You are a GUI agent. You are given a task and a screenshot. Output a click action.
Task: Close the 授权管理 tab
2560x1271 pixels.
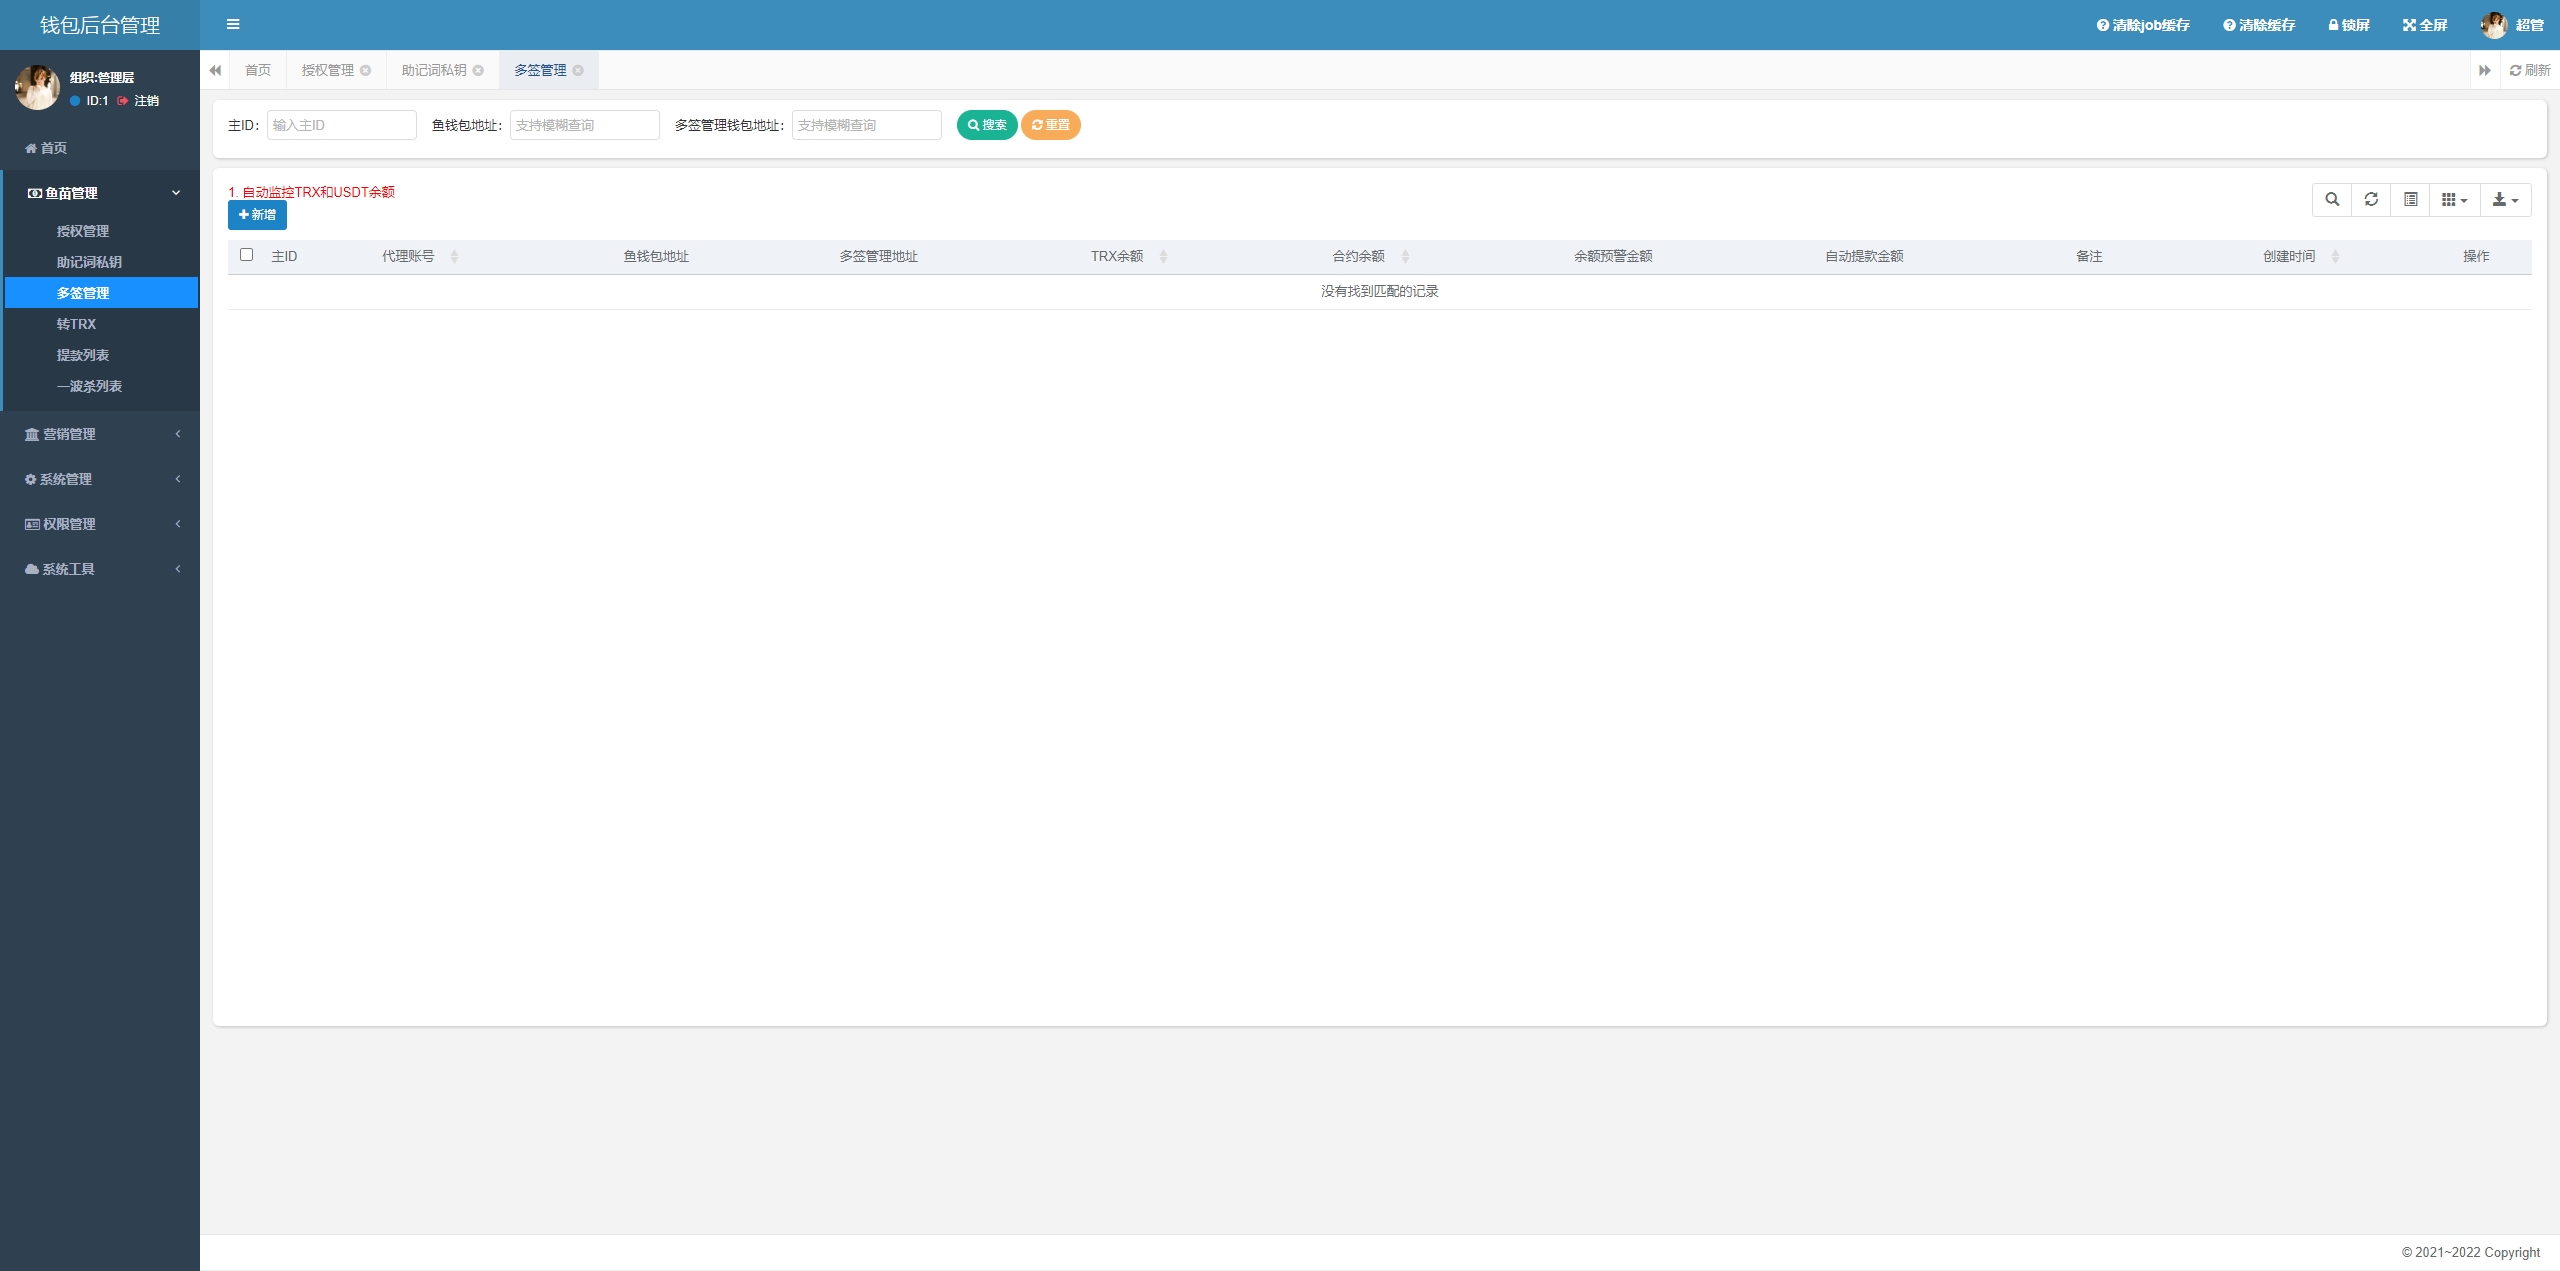(366, 71)
